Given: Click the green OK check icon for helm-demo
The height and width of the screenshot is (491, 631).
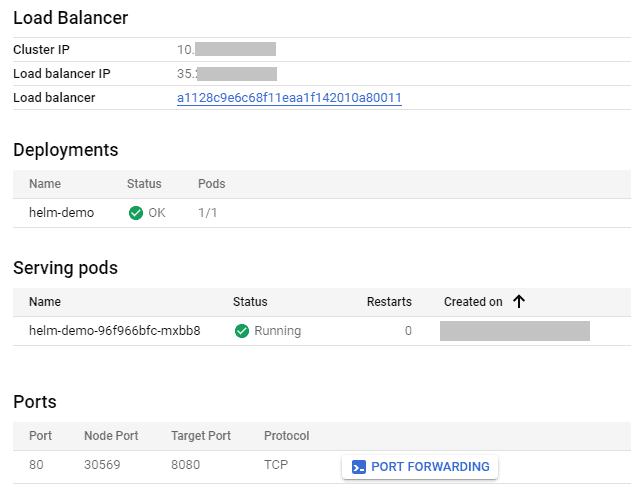Looking at the screenshot, I should tap(136, 213).
